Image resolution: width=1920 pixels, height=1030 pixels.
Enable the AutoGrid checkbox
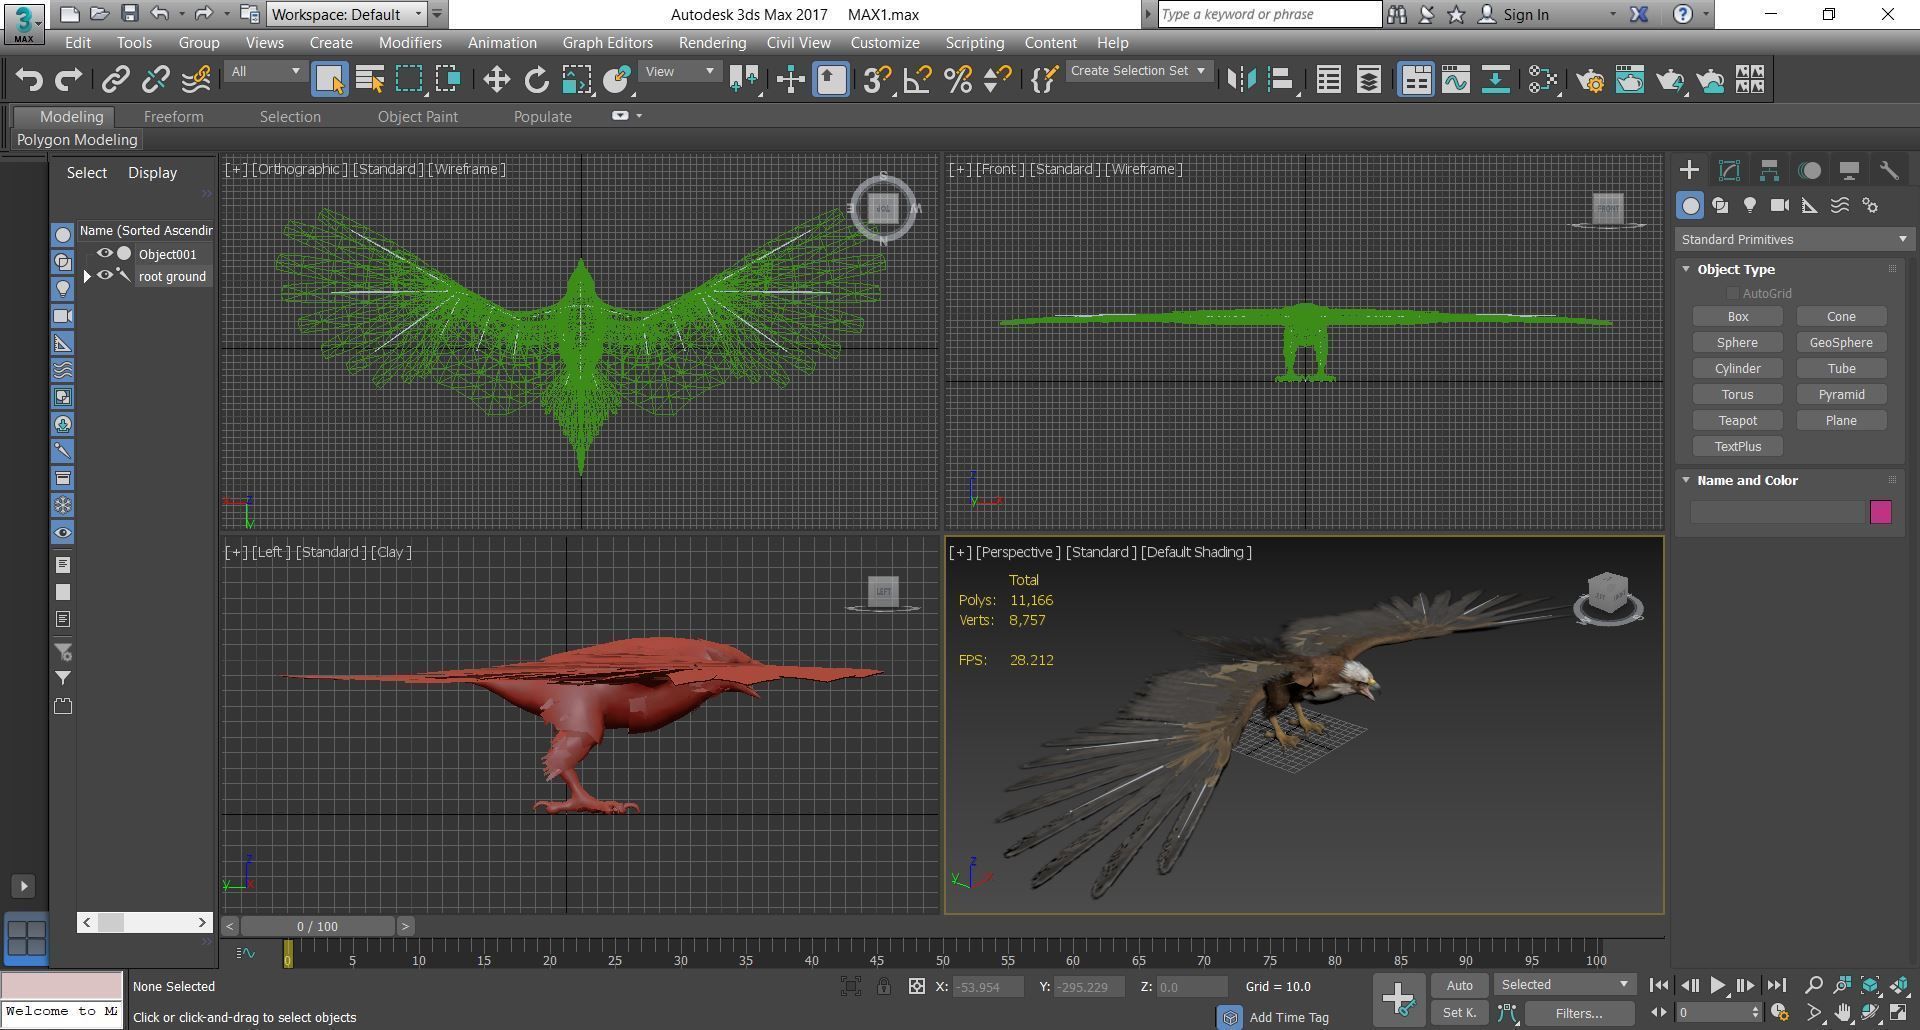click(x=1732, y=293)
